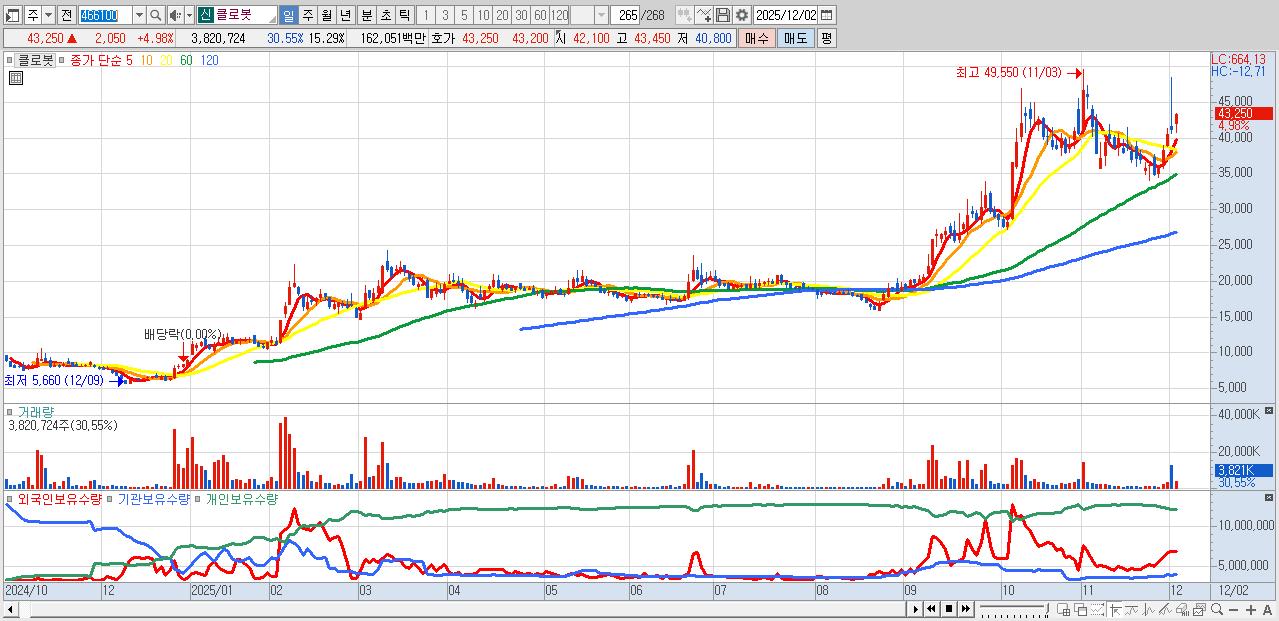The image size is (1279, 621).
Task: Toggle the 클로봇 price chart legend small square
Action: [11, 60]
